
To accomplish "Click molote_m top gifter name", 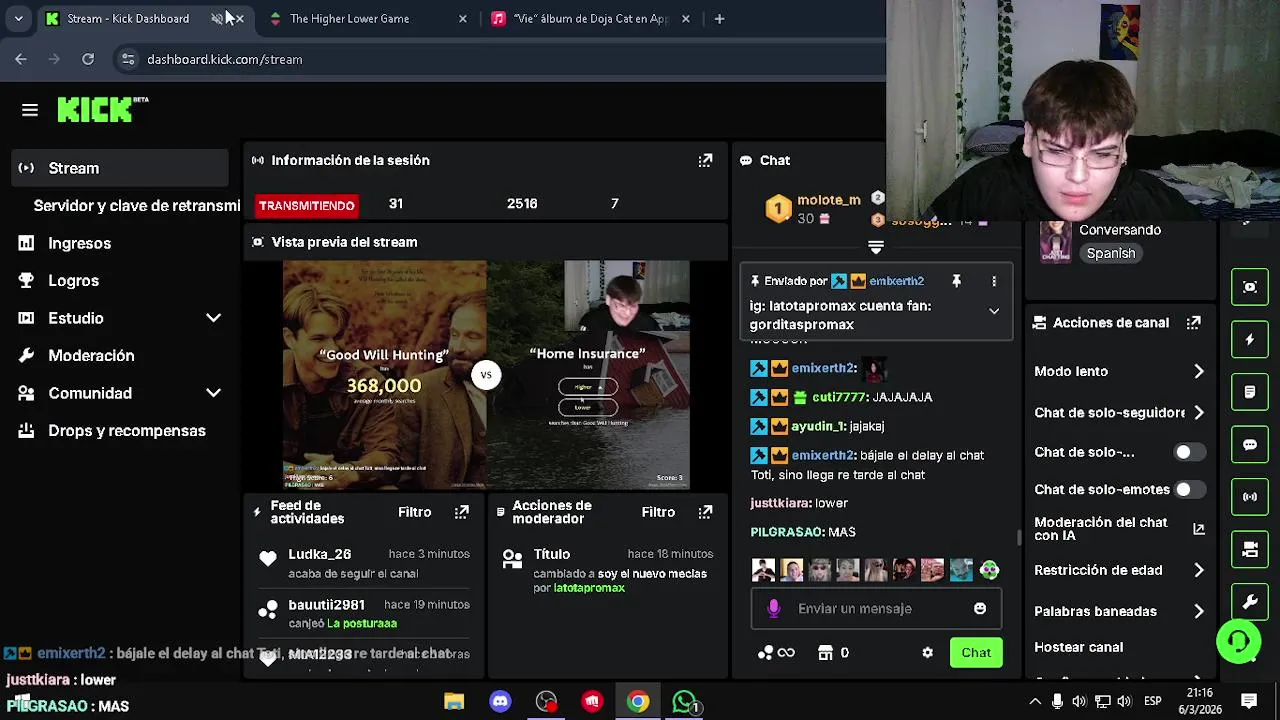I will (x=829, y=200).
